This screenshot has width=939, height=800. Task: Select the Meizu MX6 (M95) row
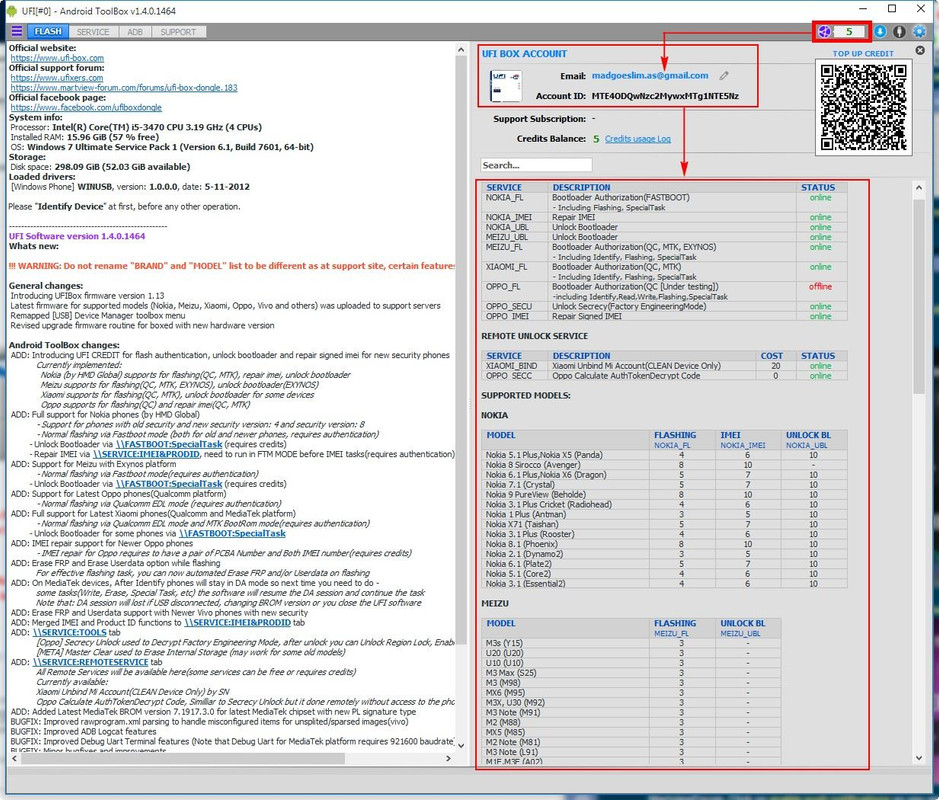631,693
